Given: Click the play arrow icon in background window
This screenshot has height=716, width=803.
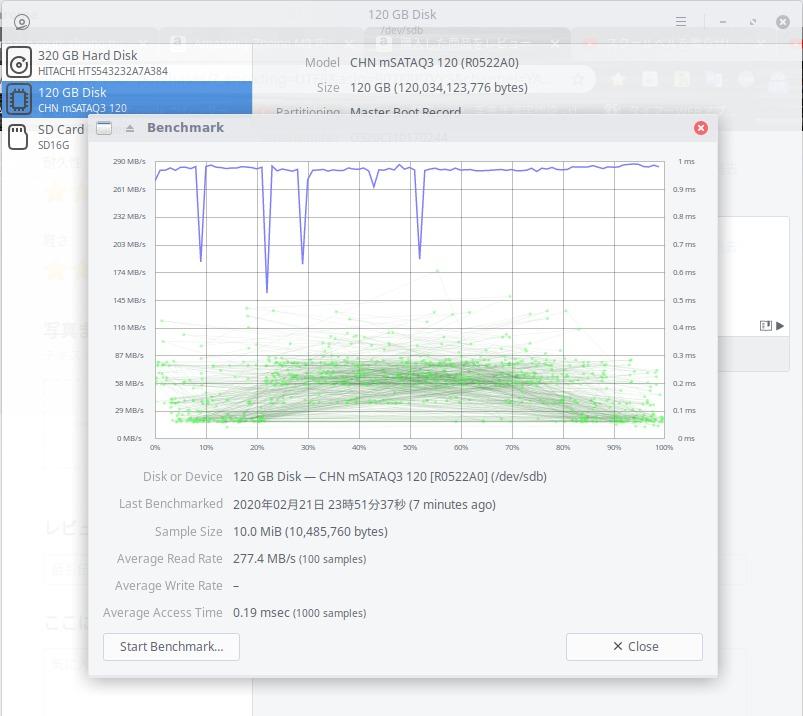Looking at the screenshot, I should click(x=780, y=326).
